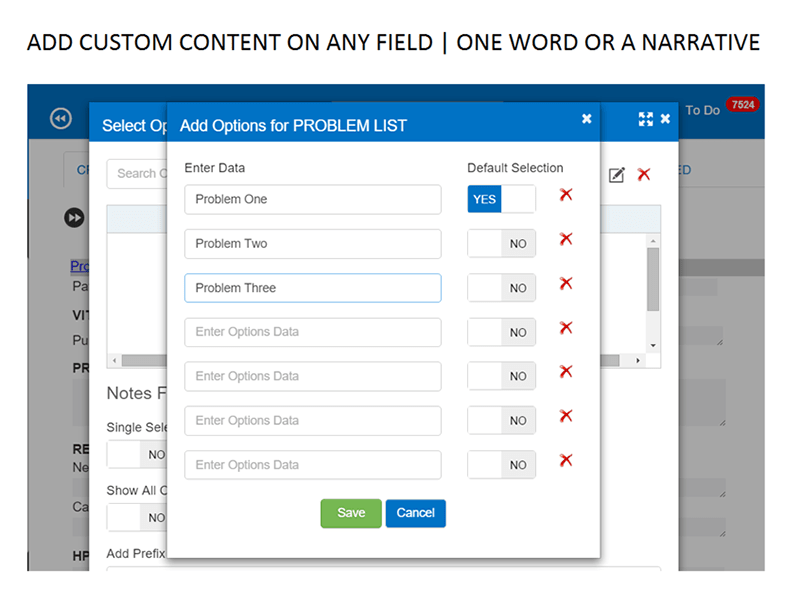Click the fast-forward icon on the left
Image resolution: width=800 pixels, height=589 pixels.
(x=74, y=217)
